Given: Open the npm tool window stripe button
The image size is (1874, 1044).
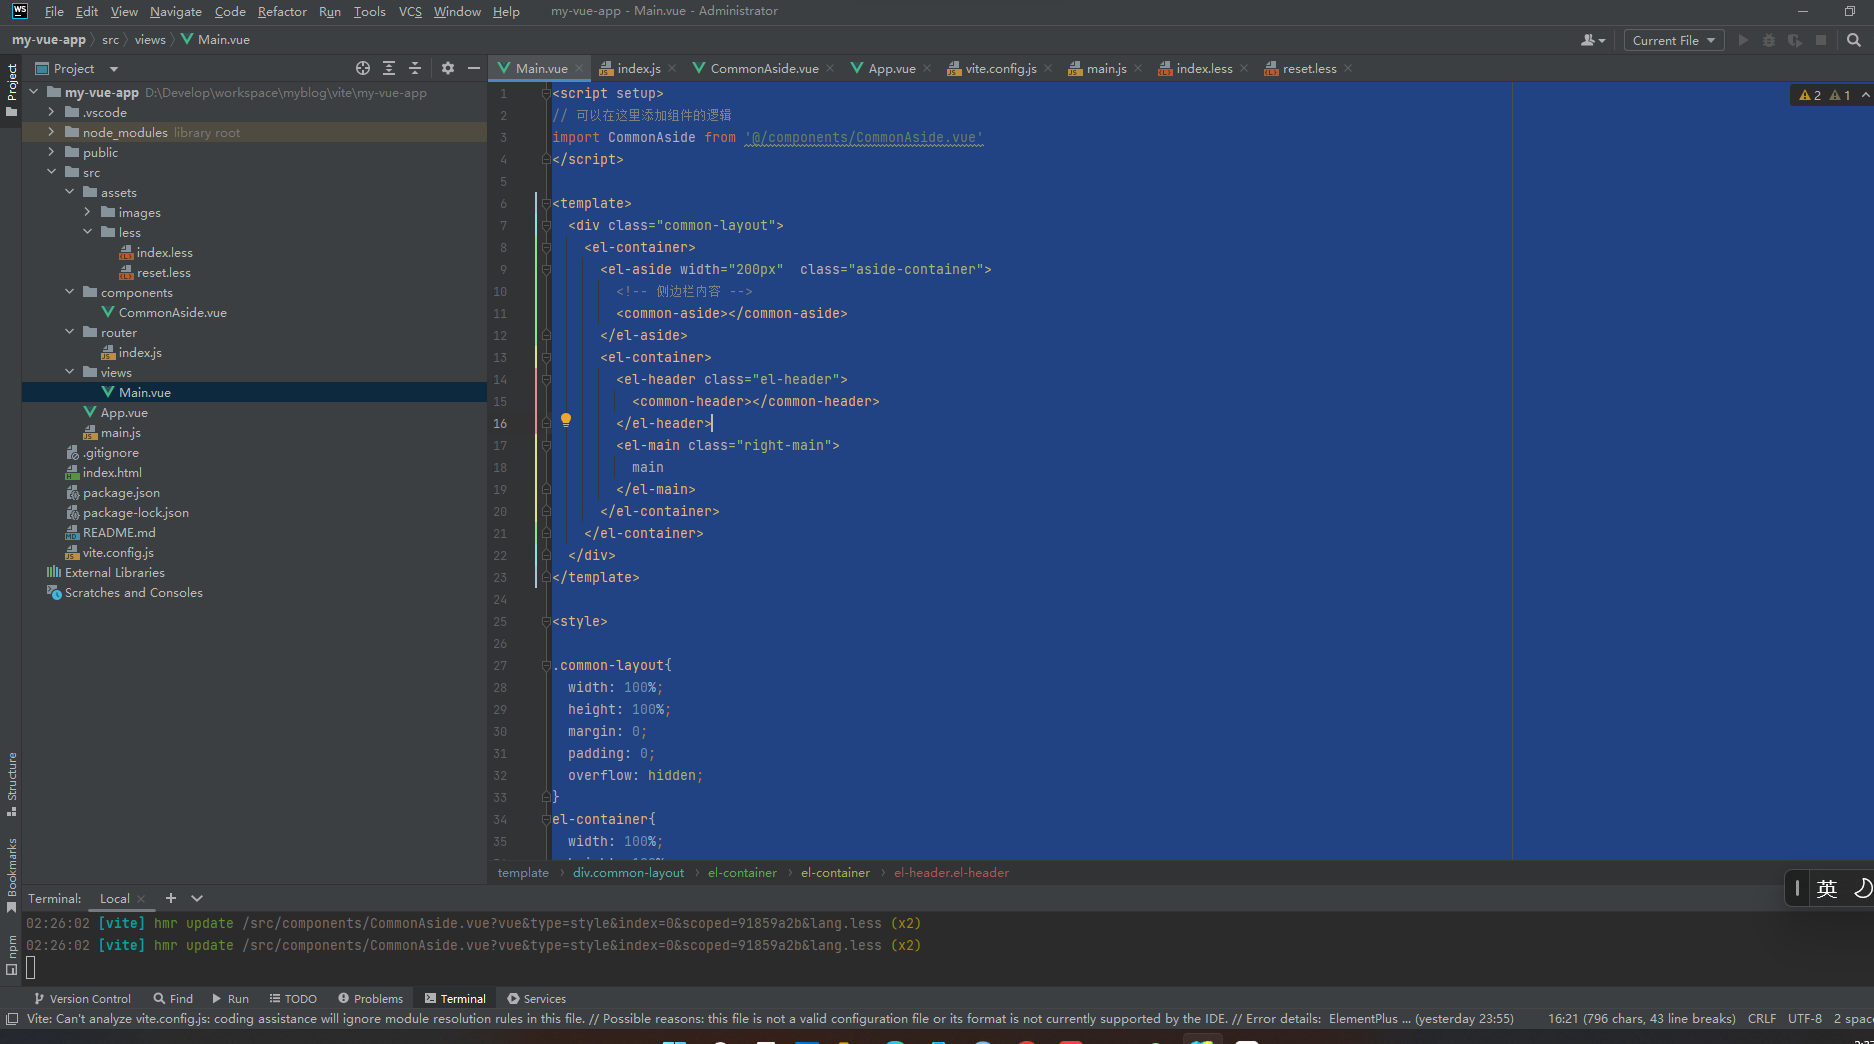Looking at the screenshot, I should pyautogui.click(x=11, y=955).
